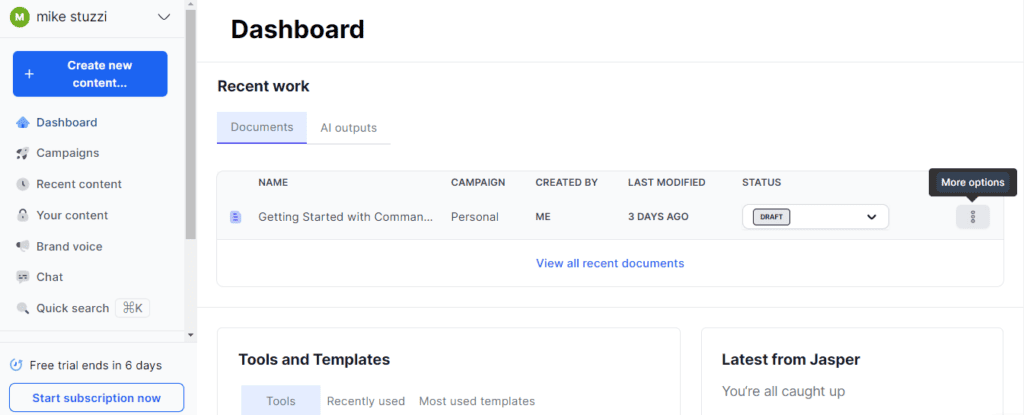This screenshot has width=1024, height=415.
Task: Open the DRAFT status dropdown
Action: click(815, 217)
